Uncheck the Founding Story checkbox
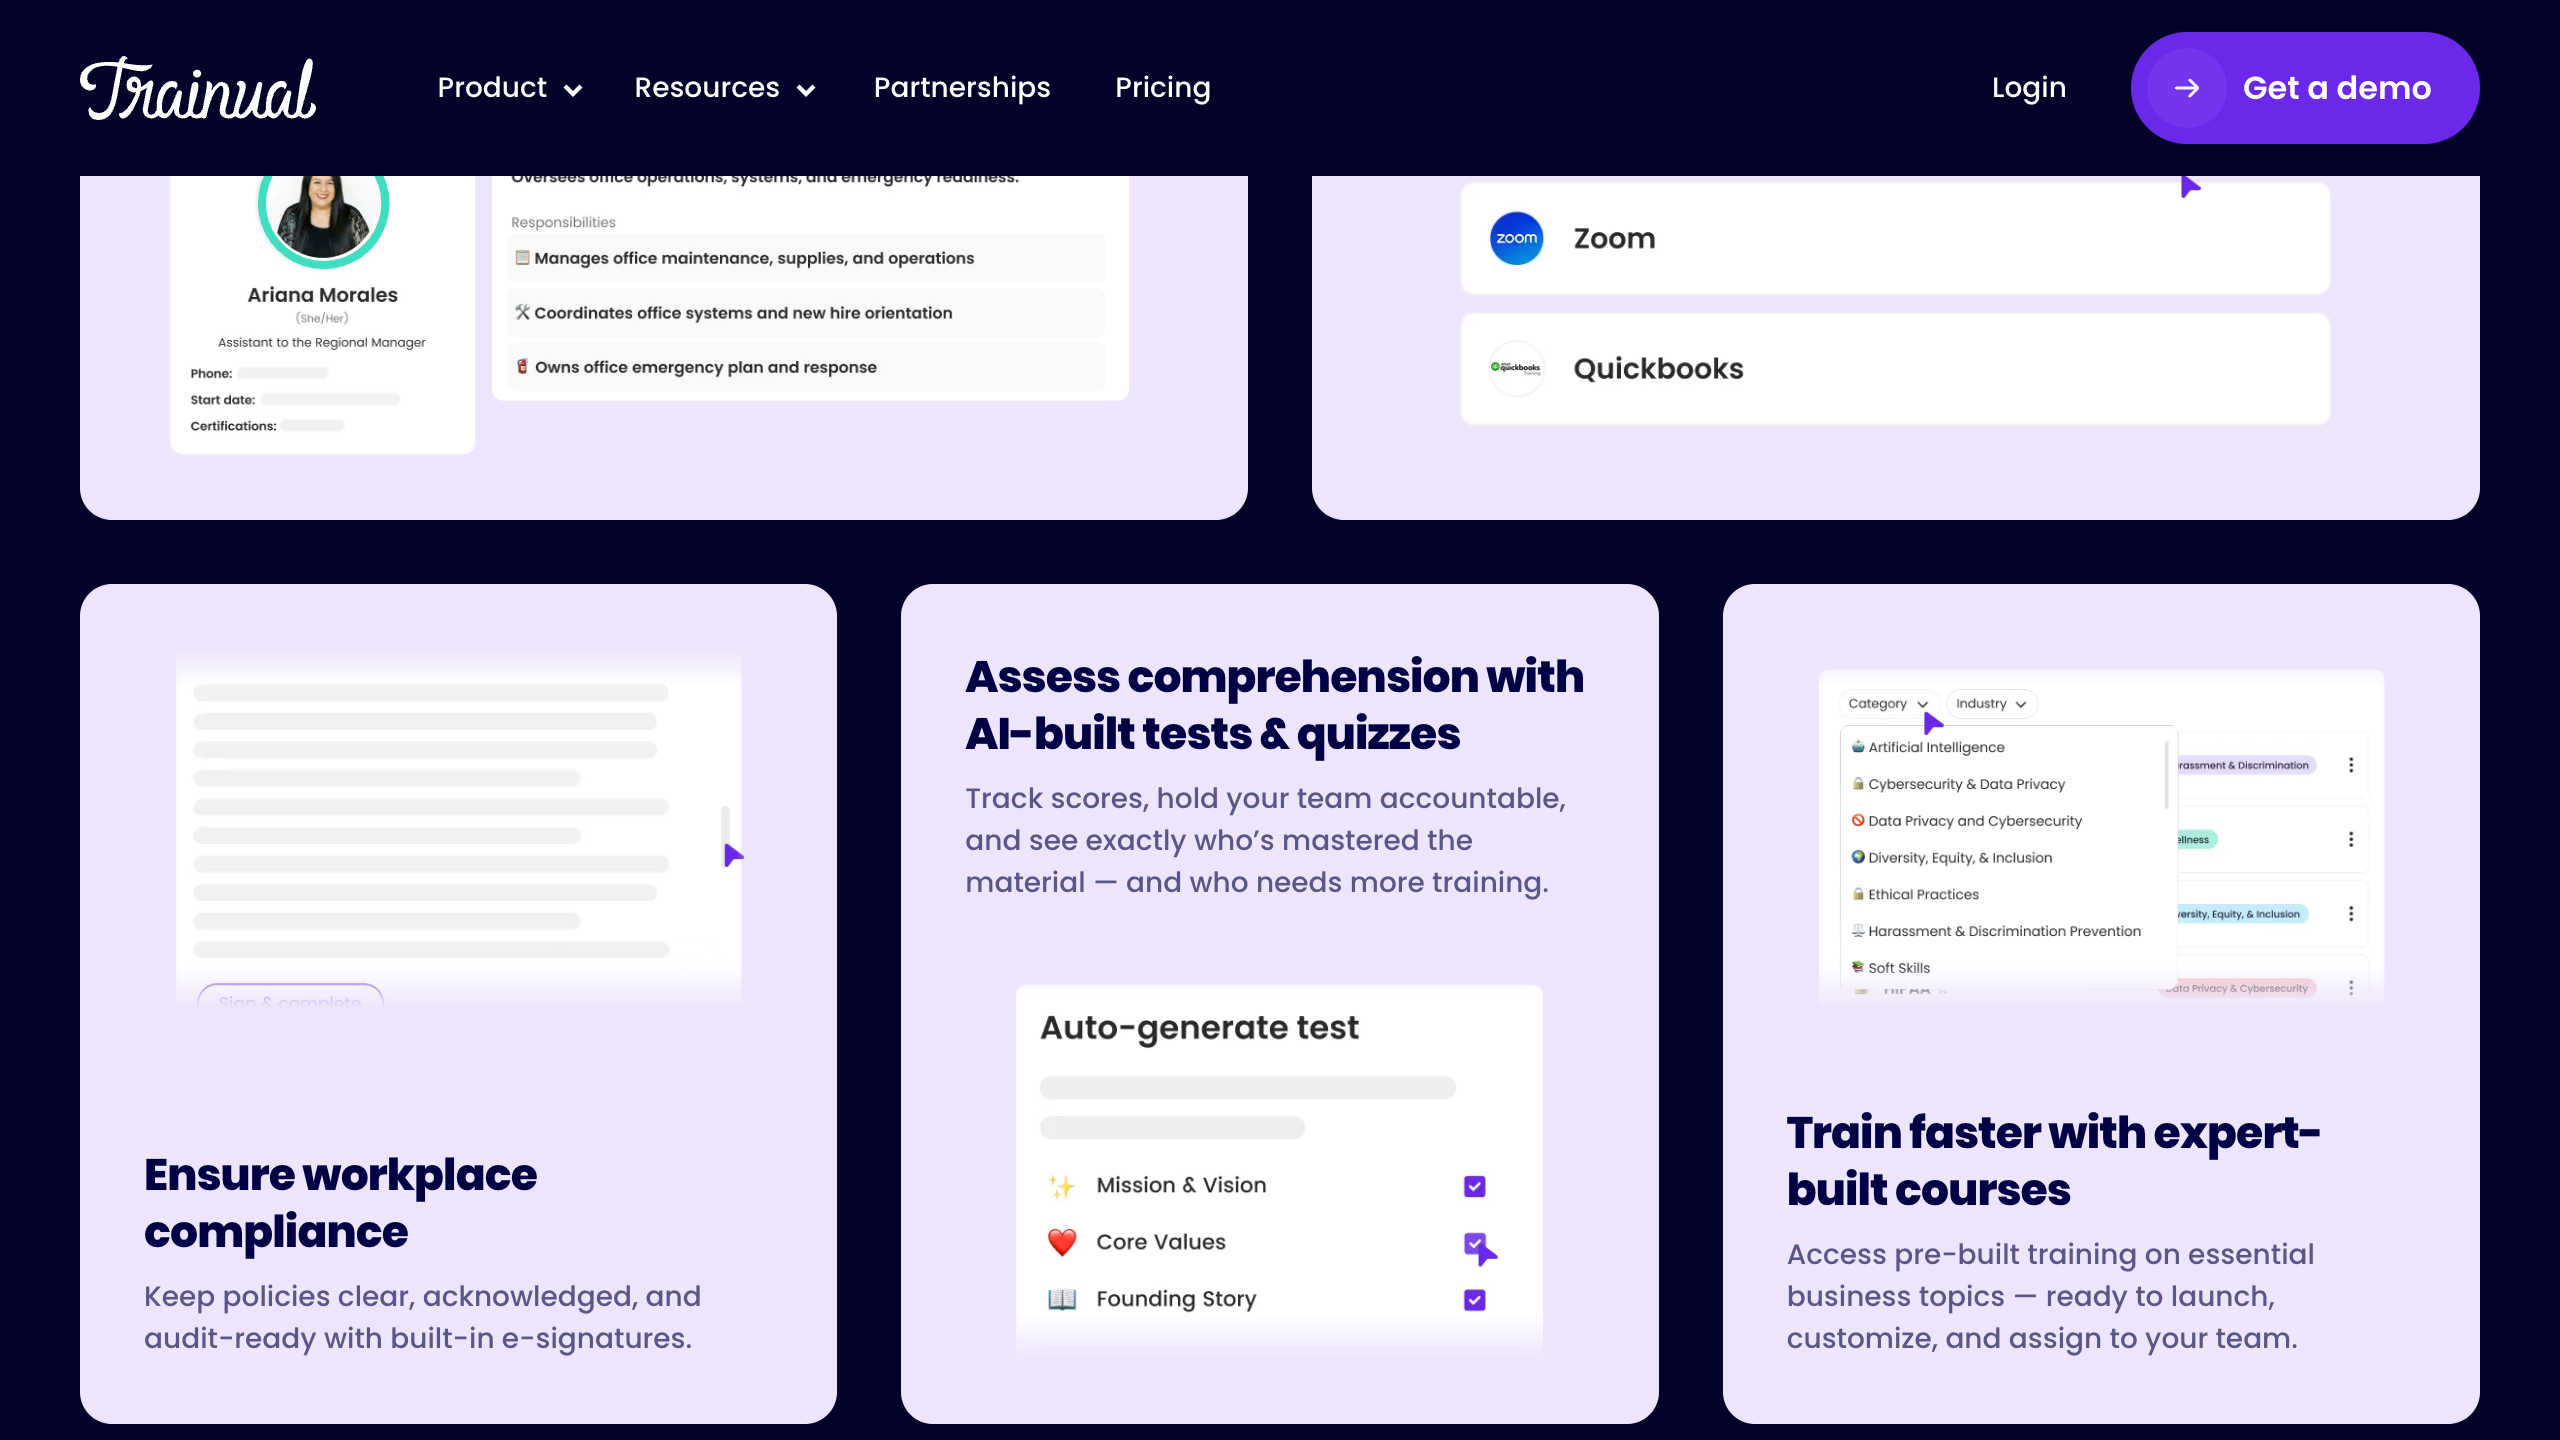The image size is (2560, 1440). 1473,1300
